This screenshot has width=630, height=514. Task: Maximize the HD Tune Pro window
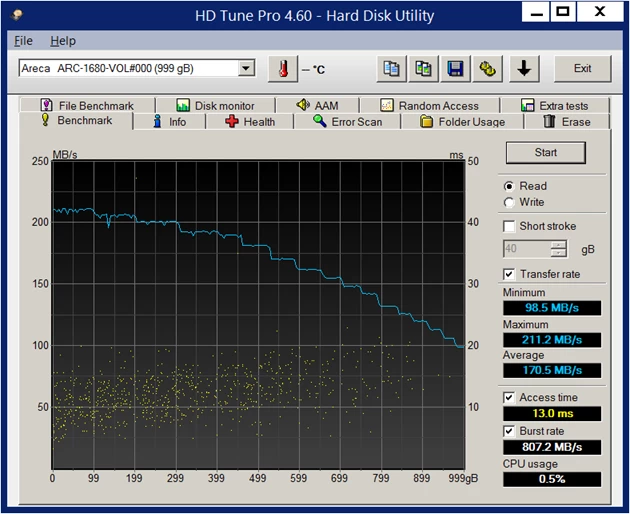563,12
